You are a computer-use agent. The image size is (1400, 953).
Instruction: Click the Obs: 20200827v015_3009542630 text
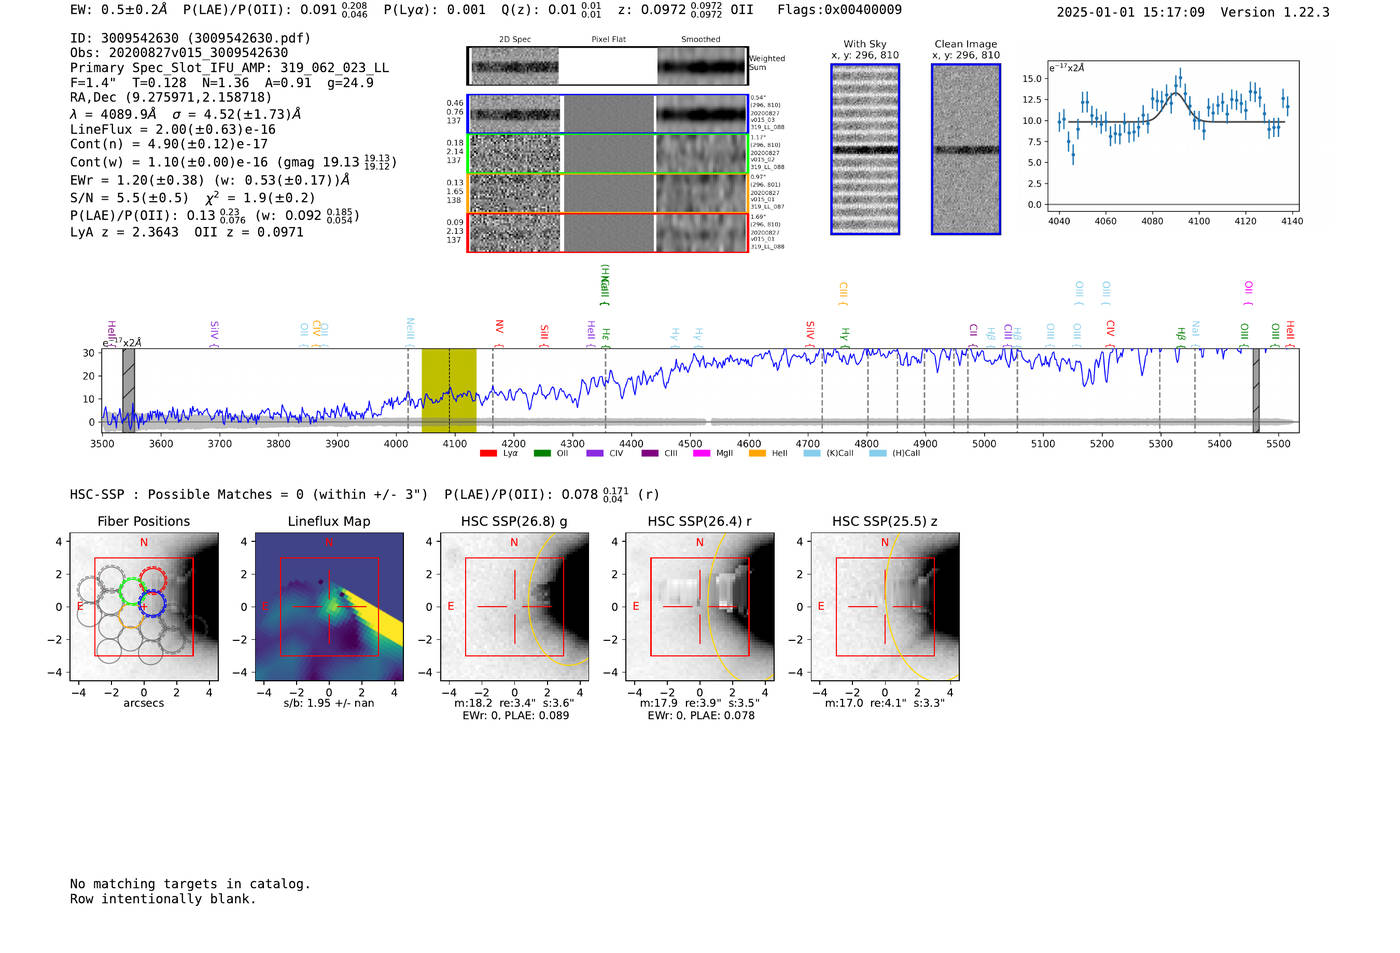click(179, 53)
